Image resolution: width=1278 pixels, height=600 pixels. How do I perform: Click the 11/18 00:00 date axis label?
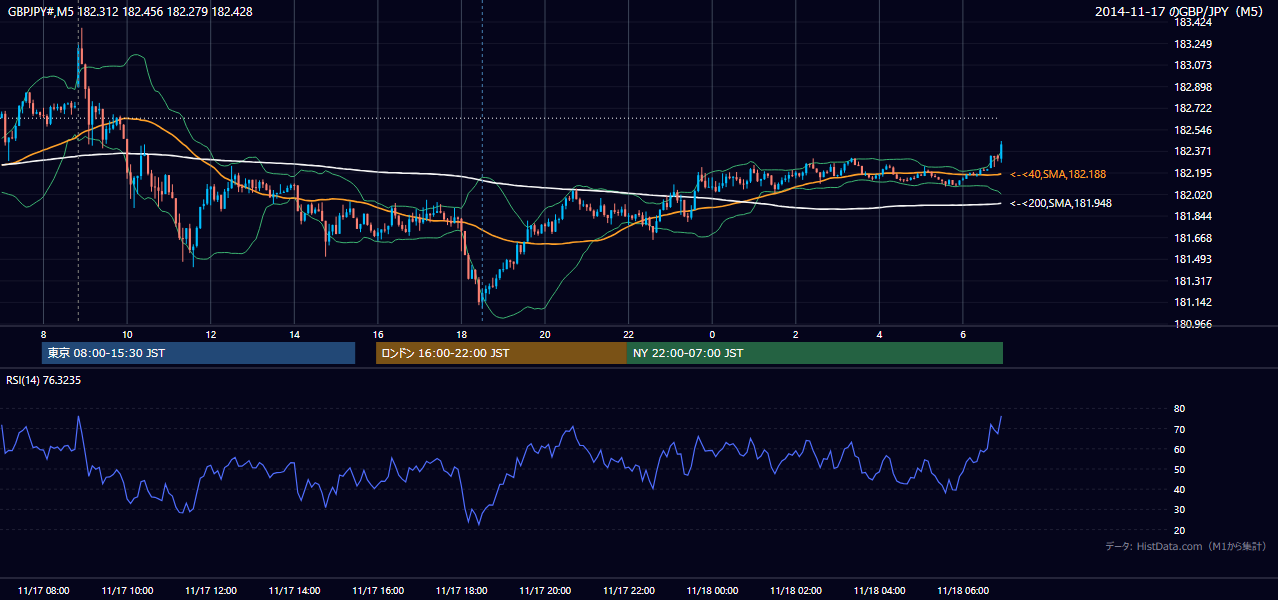click(x=713, y=591)
